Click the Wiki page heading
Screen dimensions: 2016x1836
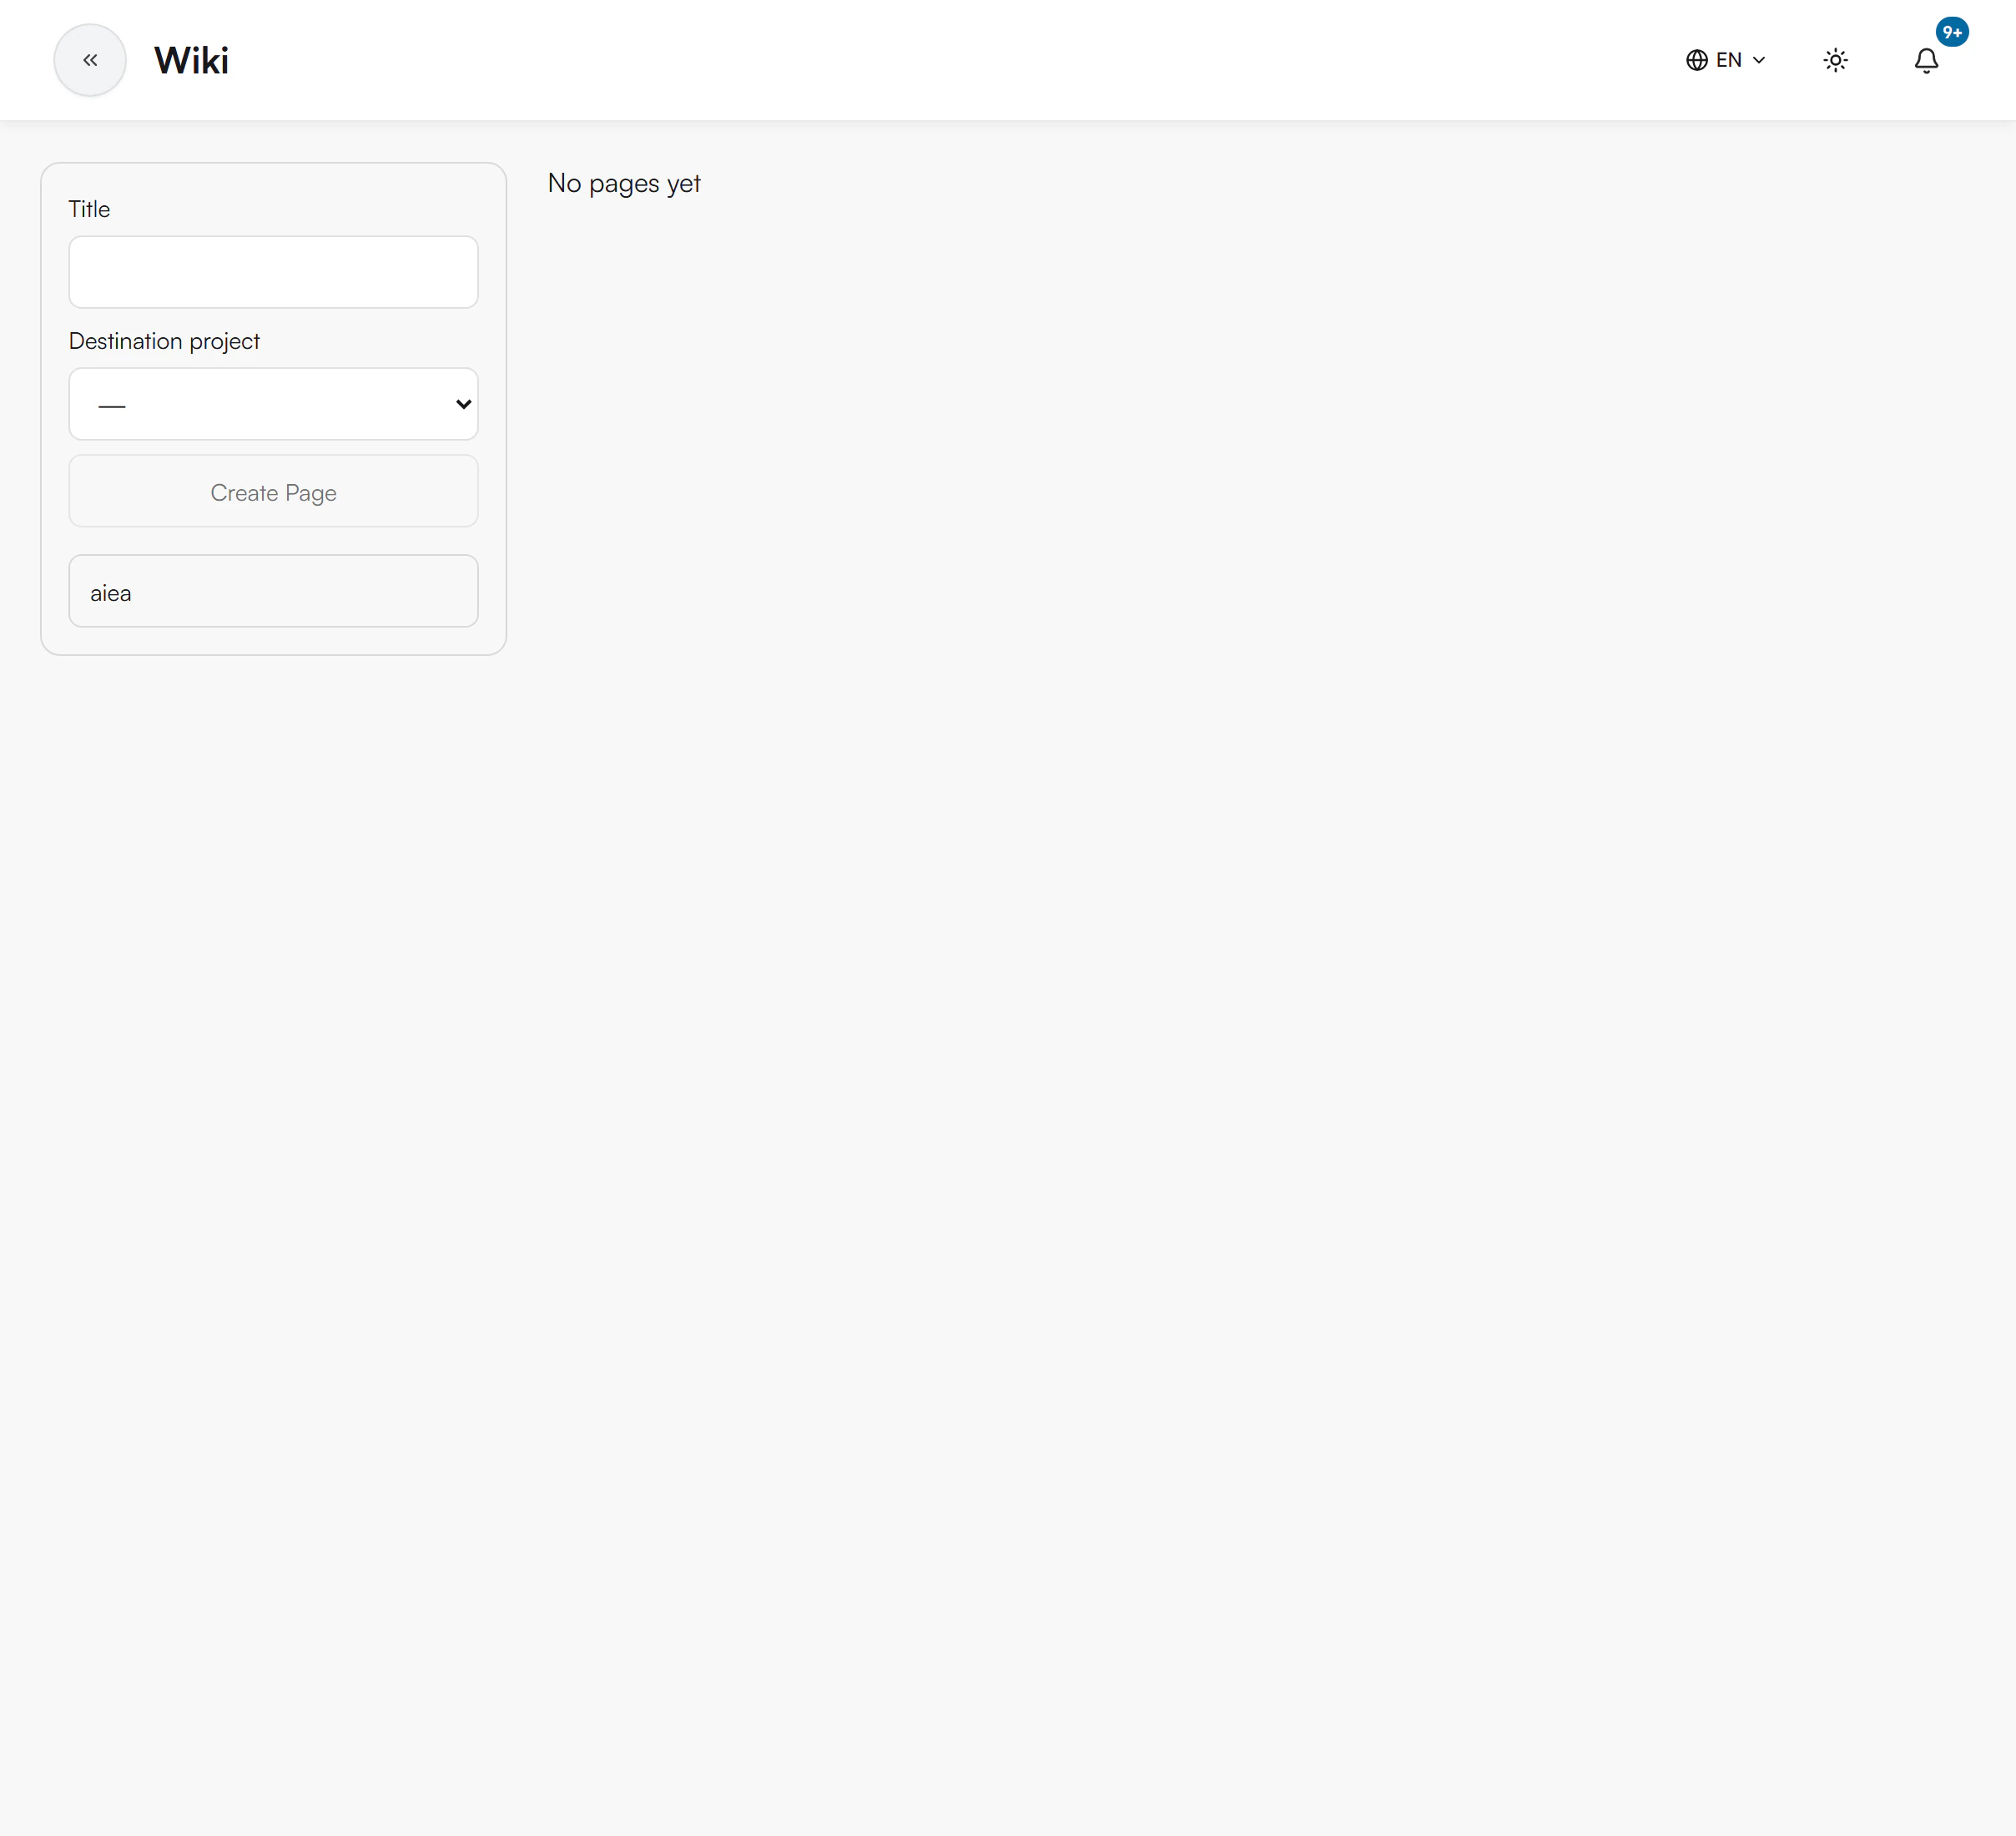click(191, 60)
